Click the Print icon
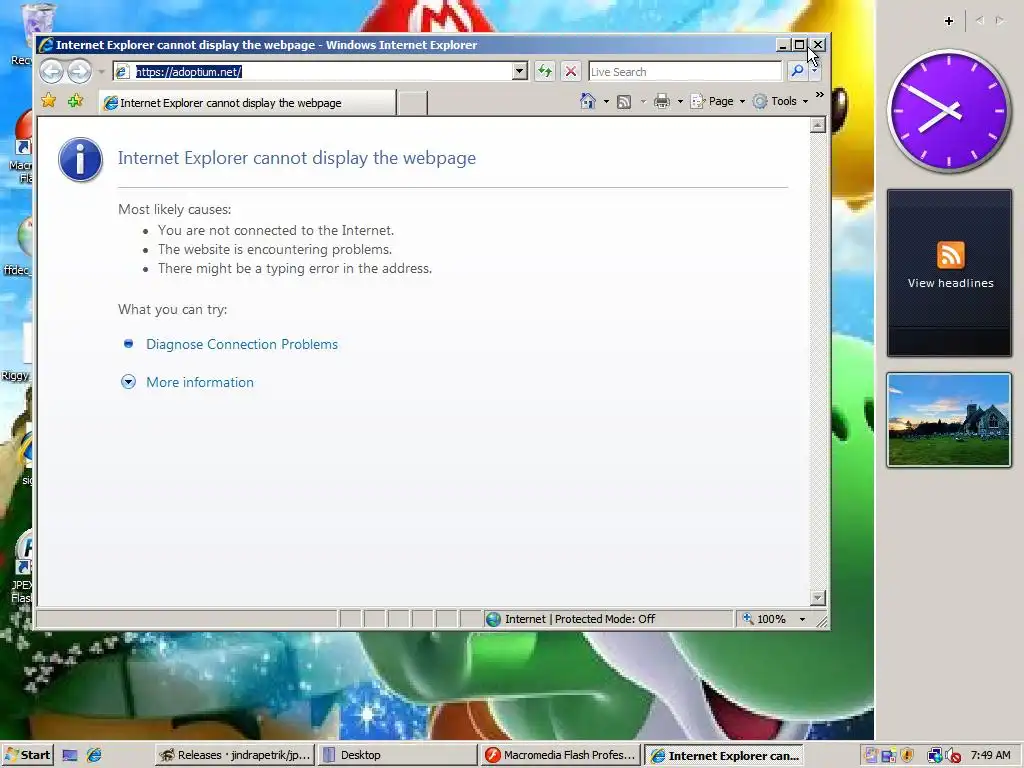1024x768 pixels. pos(662,101)
